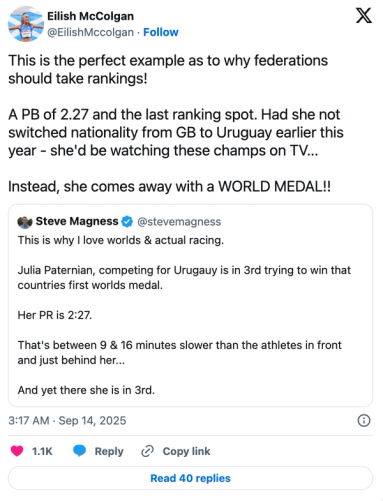Click the 1.1K likes count
Image resolution: width=383 pixels, height=501 pixels.
(x=42, y=451)
